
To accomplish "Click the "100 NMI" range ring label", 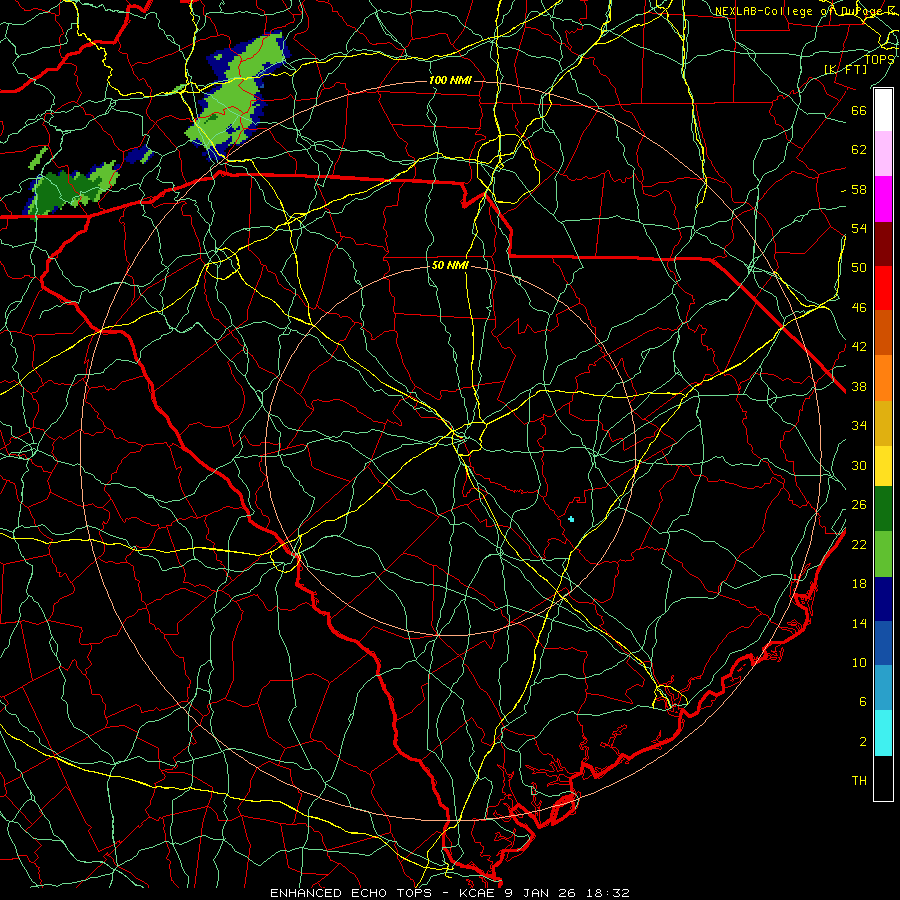I will 450,80.
